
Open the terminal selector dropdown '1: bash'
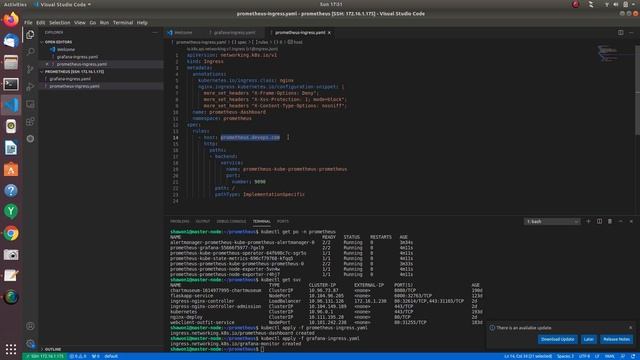pos(552,221)
